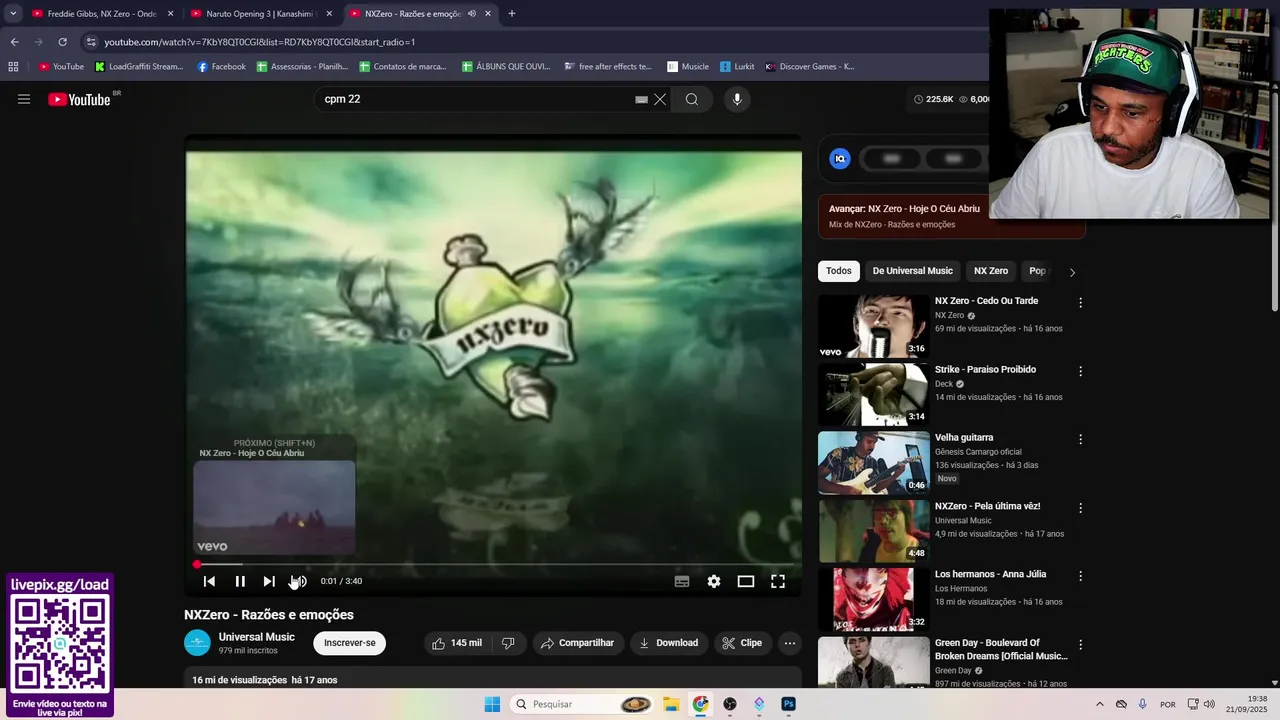1280x720 pixels.
Task: Open options menu for Velha guitarra
Action: (x=1080, y=439)
